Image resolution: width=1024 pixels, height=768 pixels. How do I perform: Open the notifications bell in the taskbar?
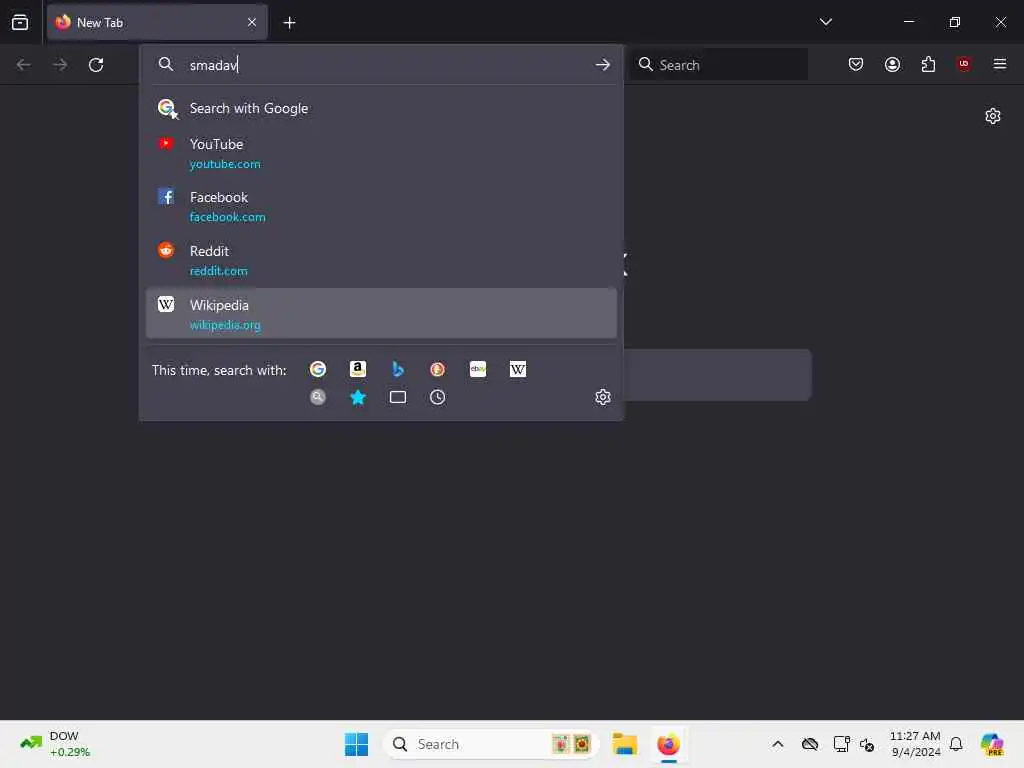point(956,744)
